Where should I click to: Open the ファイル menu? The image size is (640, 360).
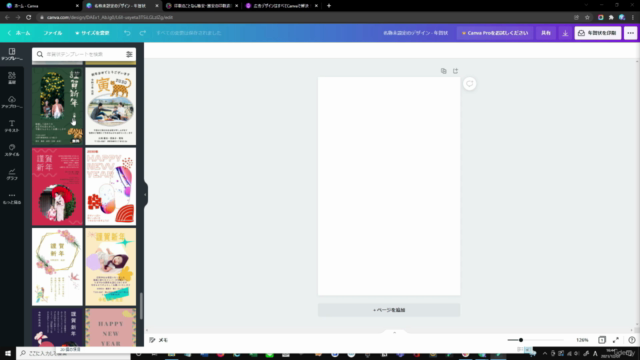(53, 33)
